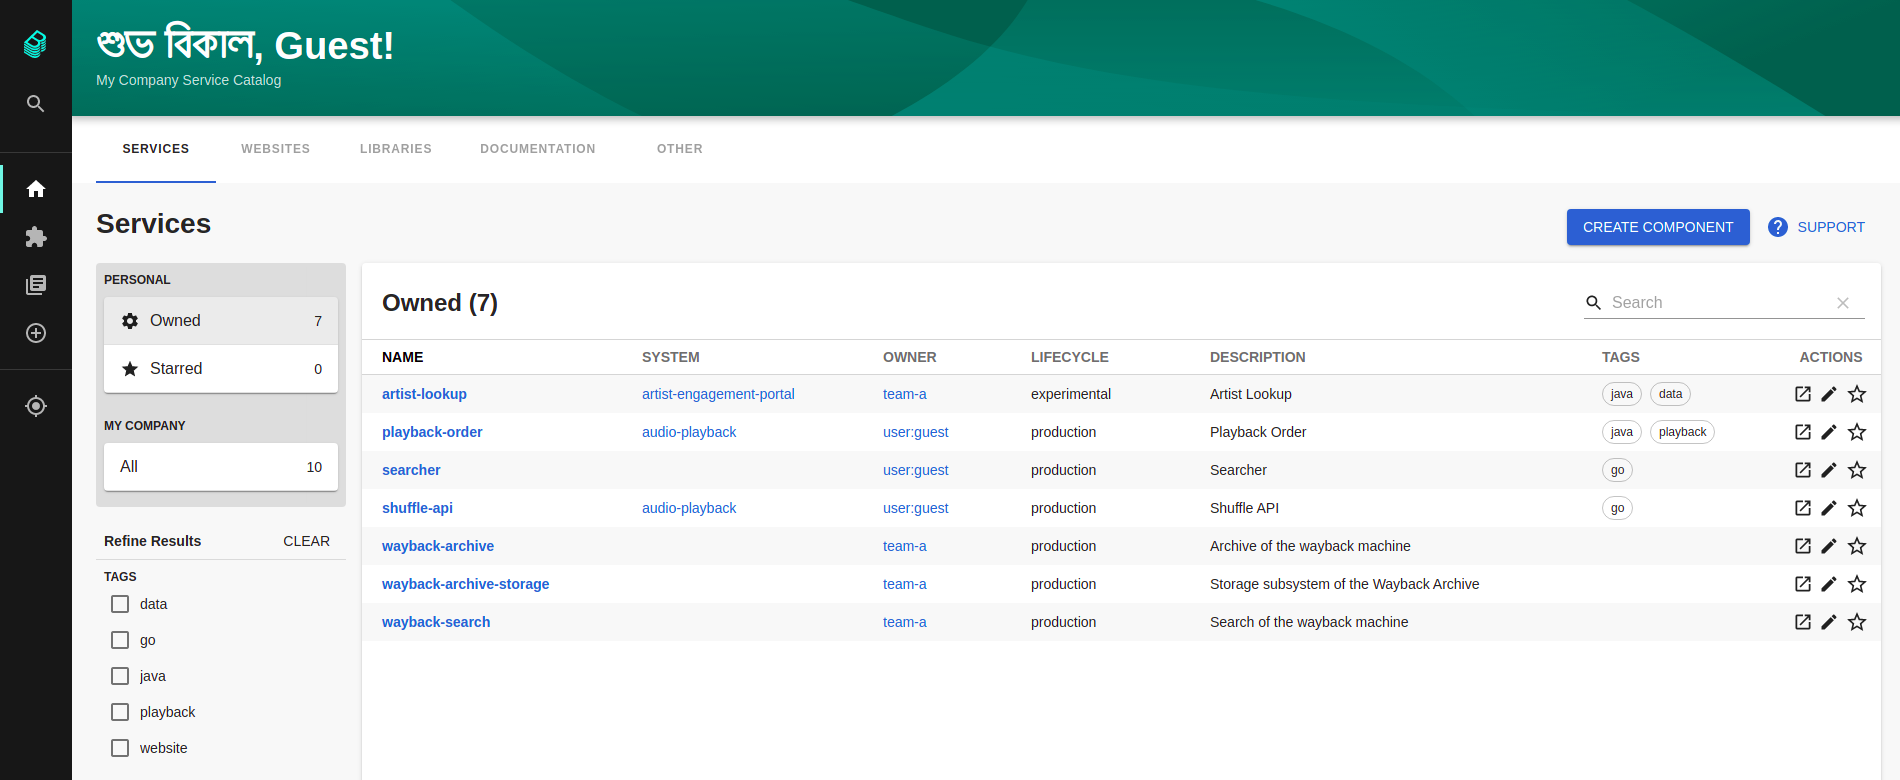Click the Backstage logo icon in sidebar
The width and height of the screenshot is (1900, 780).
35,44
